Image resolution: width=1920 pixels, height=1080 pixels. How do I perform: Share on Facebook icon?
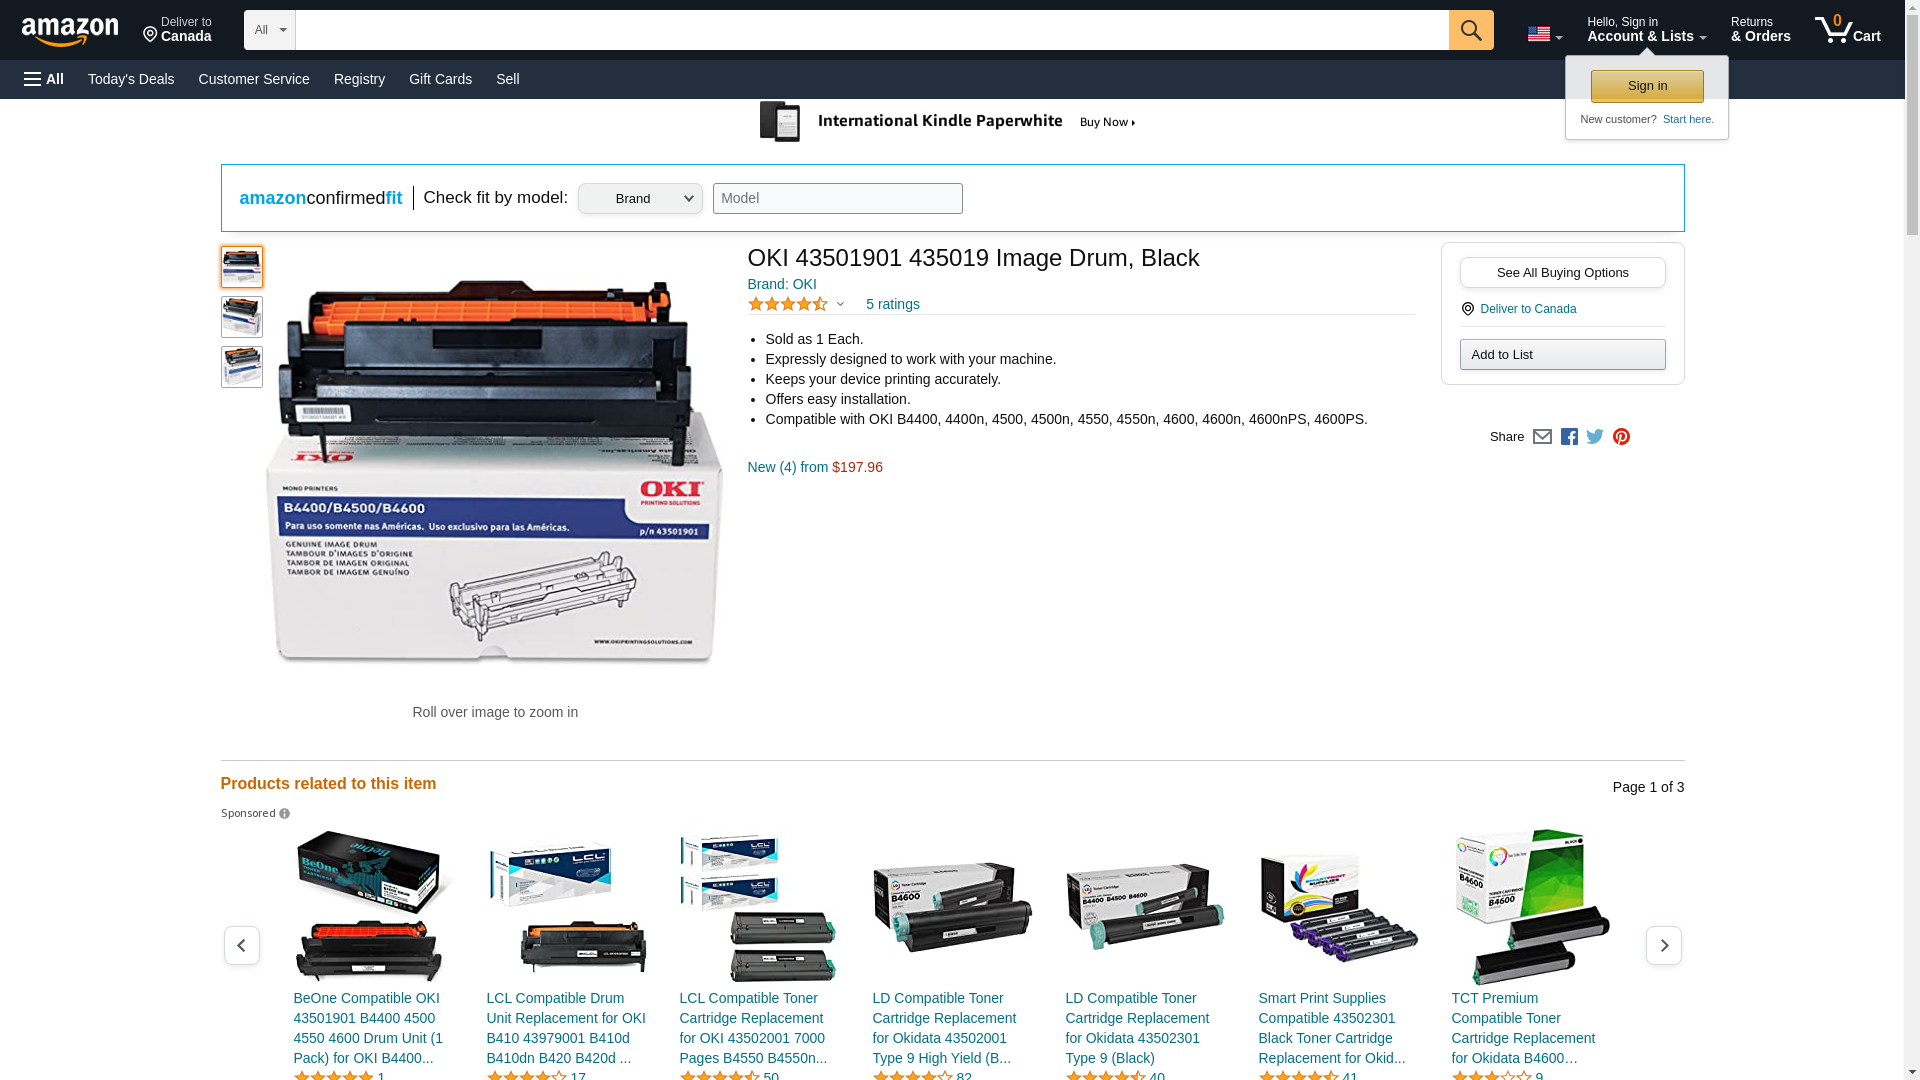coord(1569,437)
